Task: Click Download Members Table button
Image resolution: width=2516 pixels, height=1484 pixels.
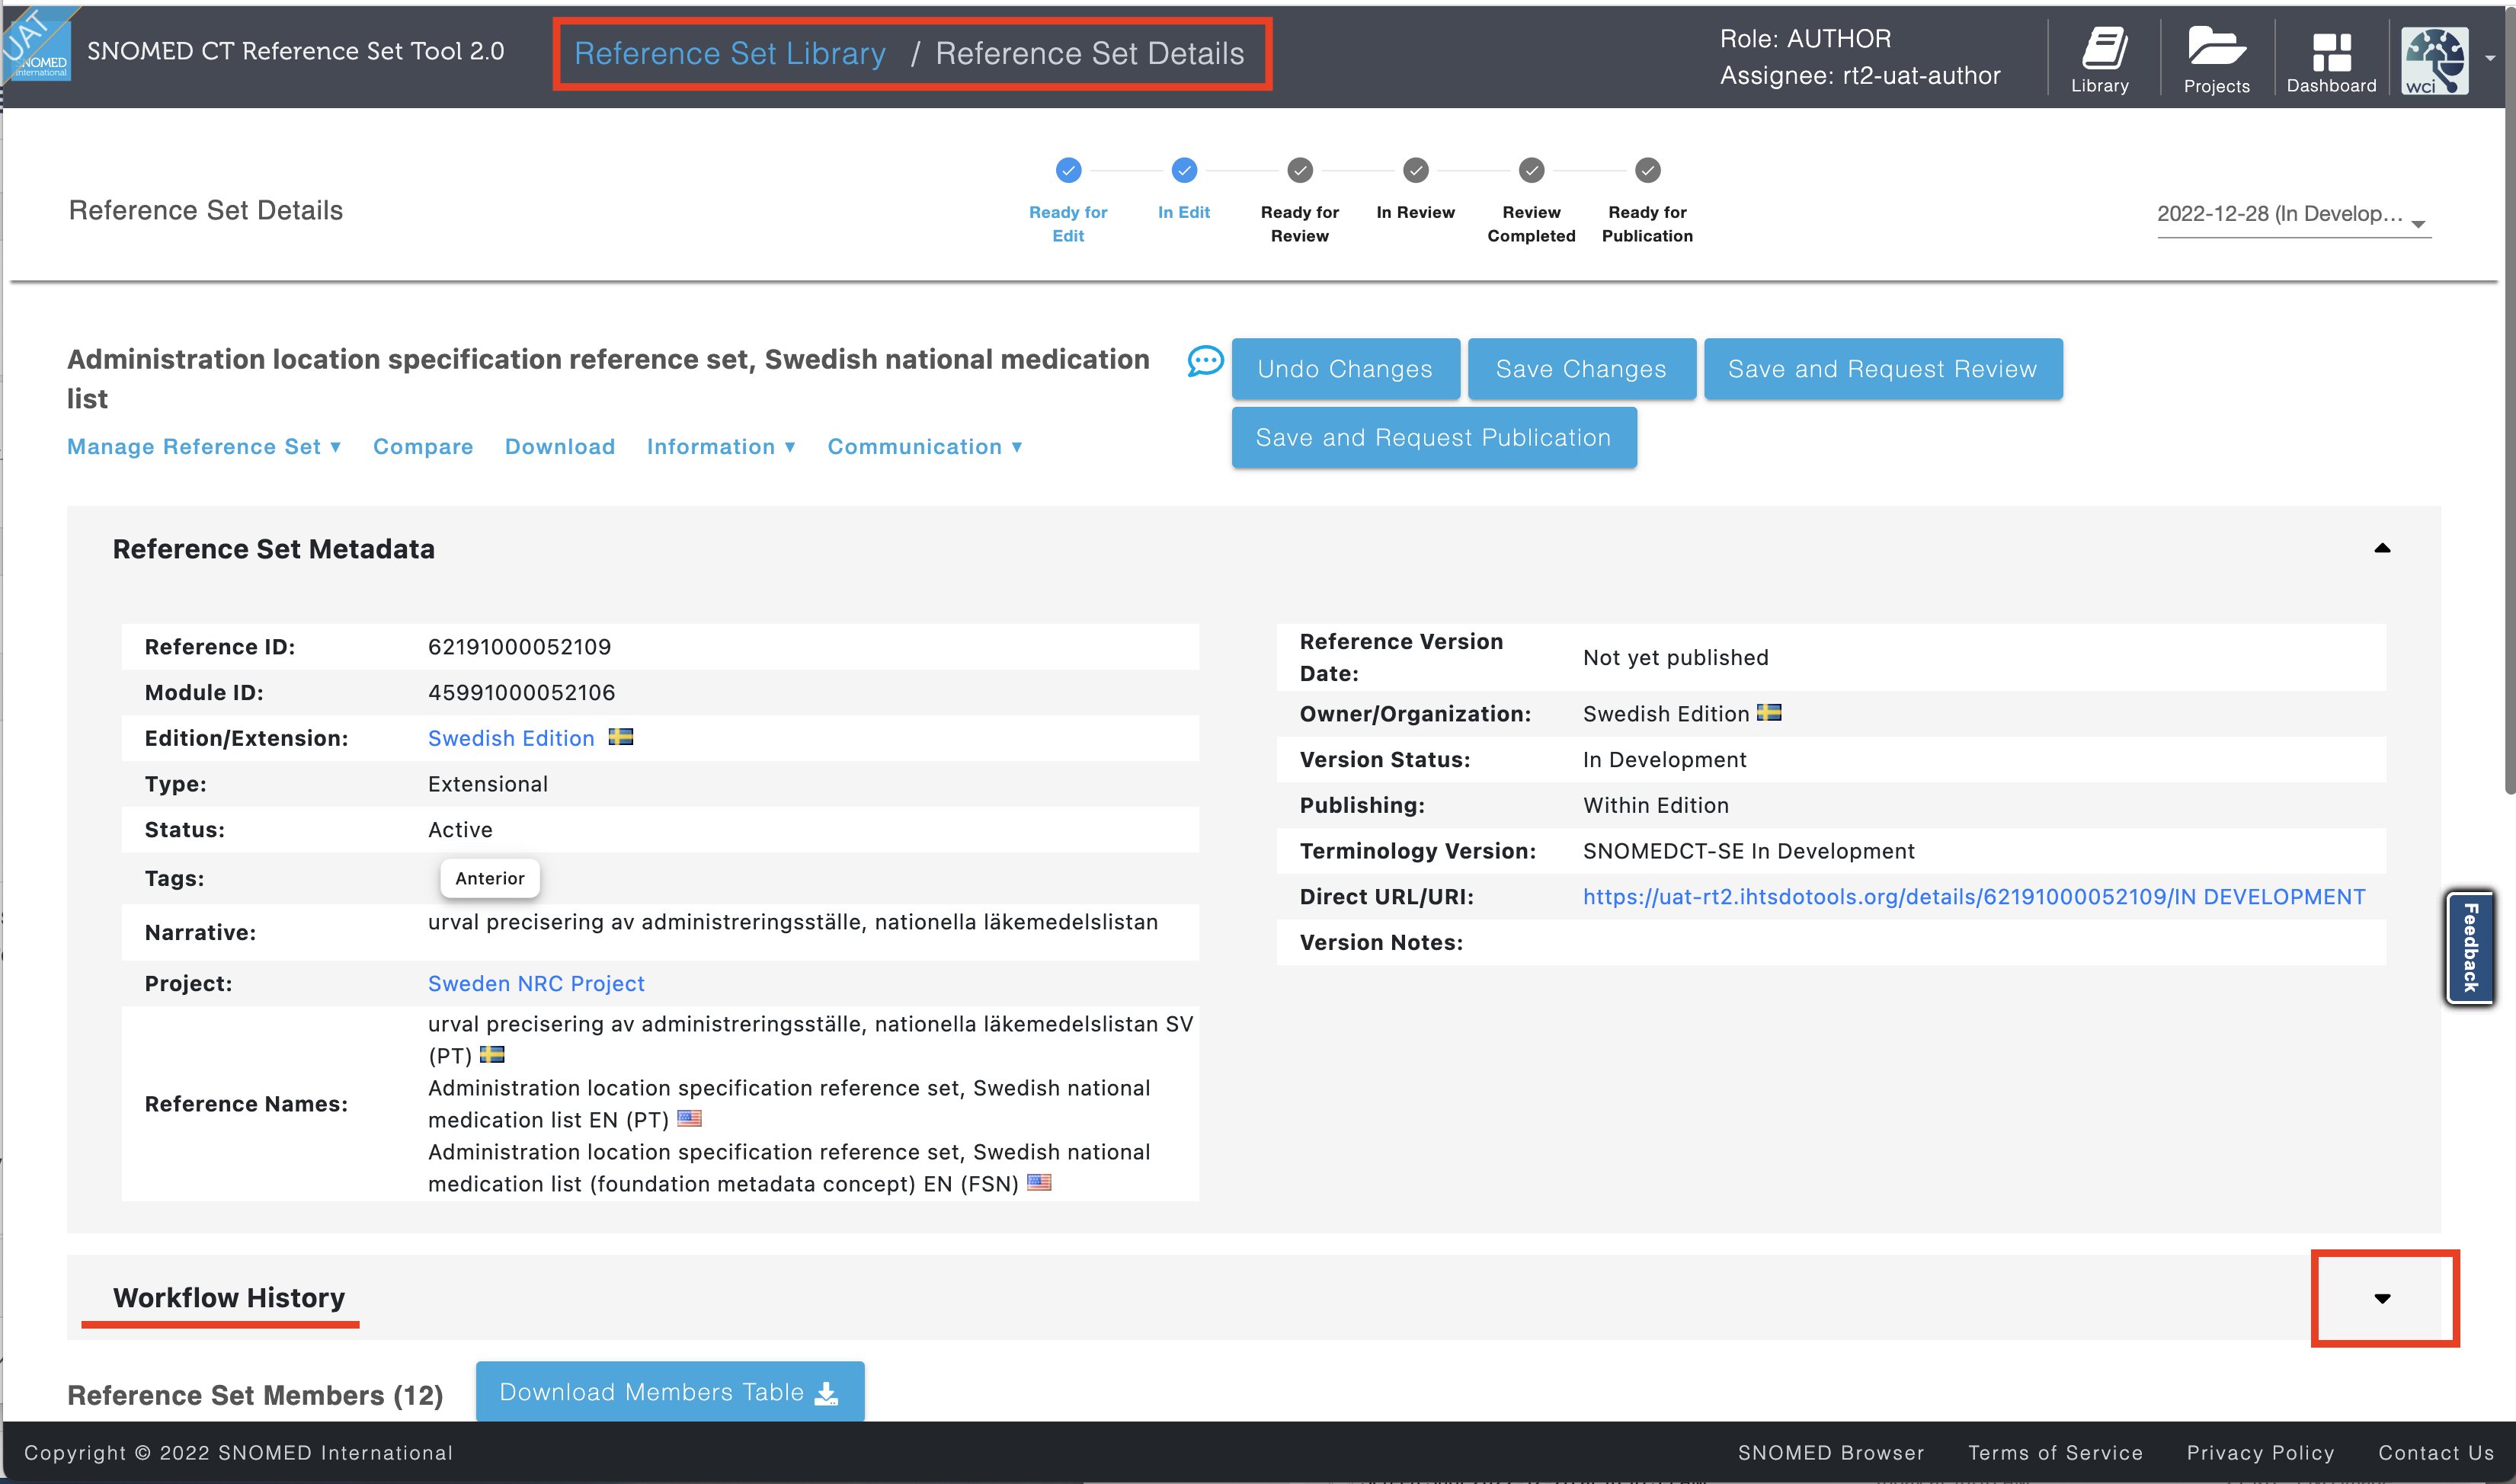Action: 669,1391
